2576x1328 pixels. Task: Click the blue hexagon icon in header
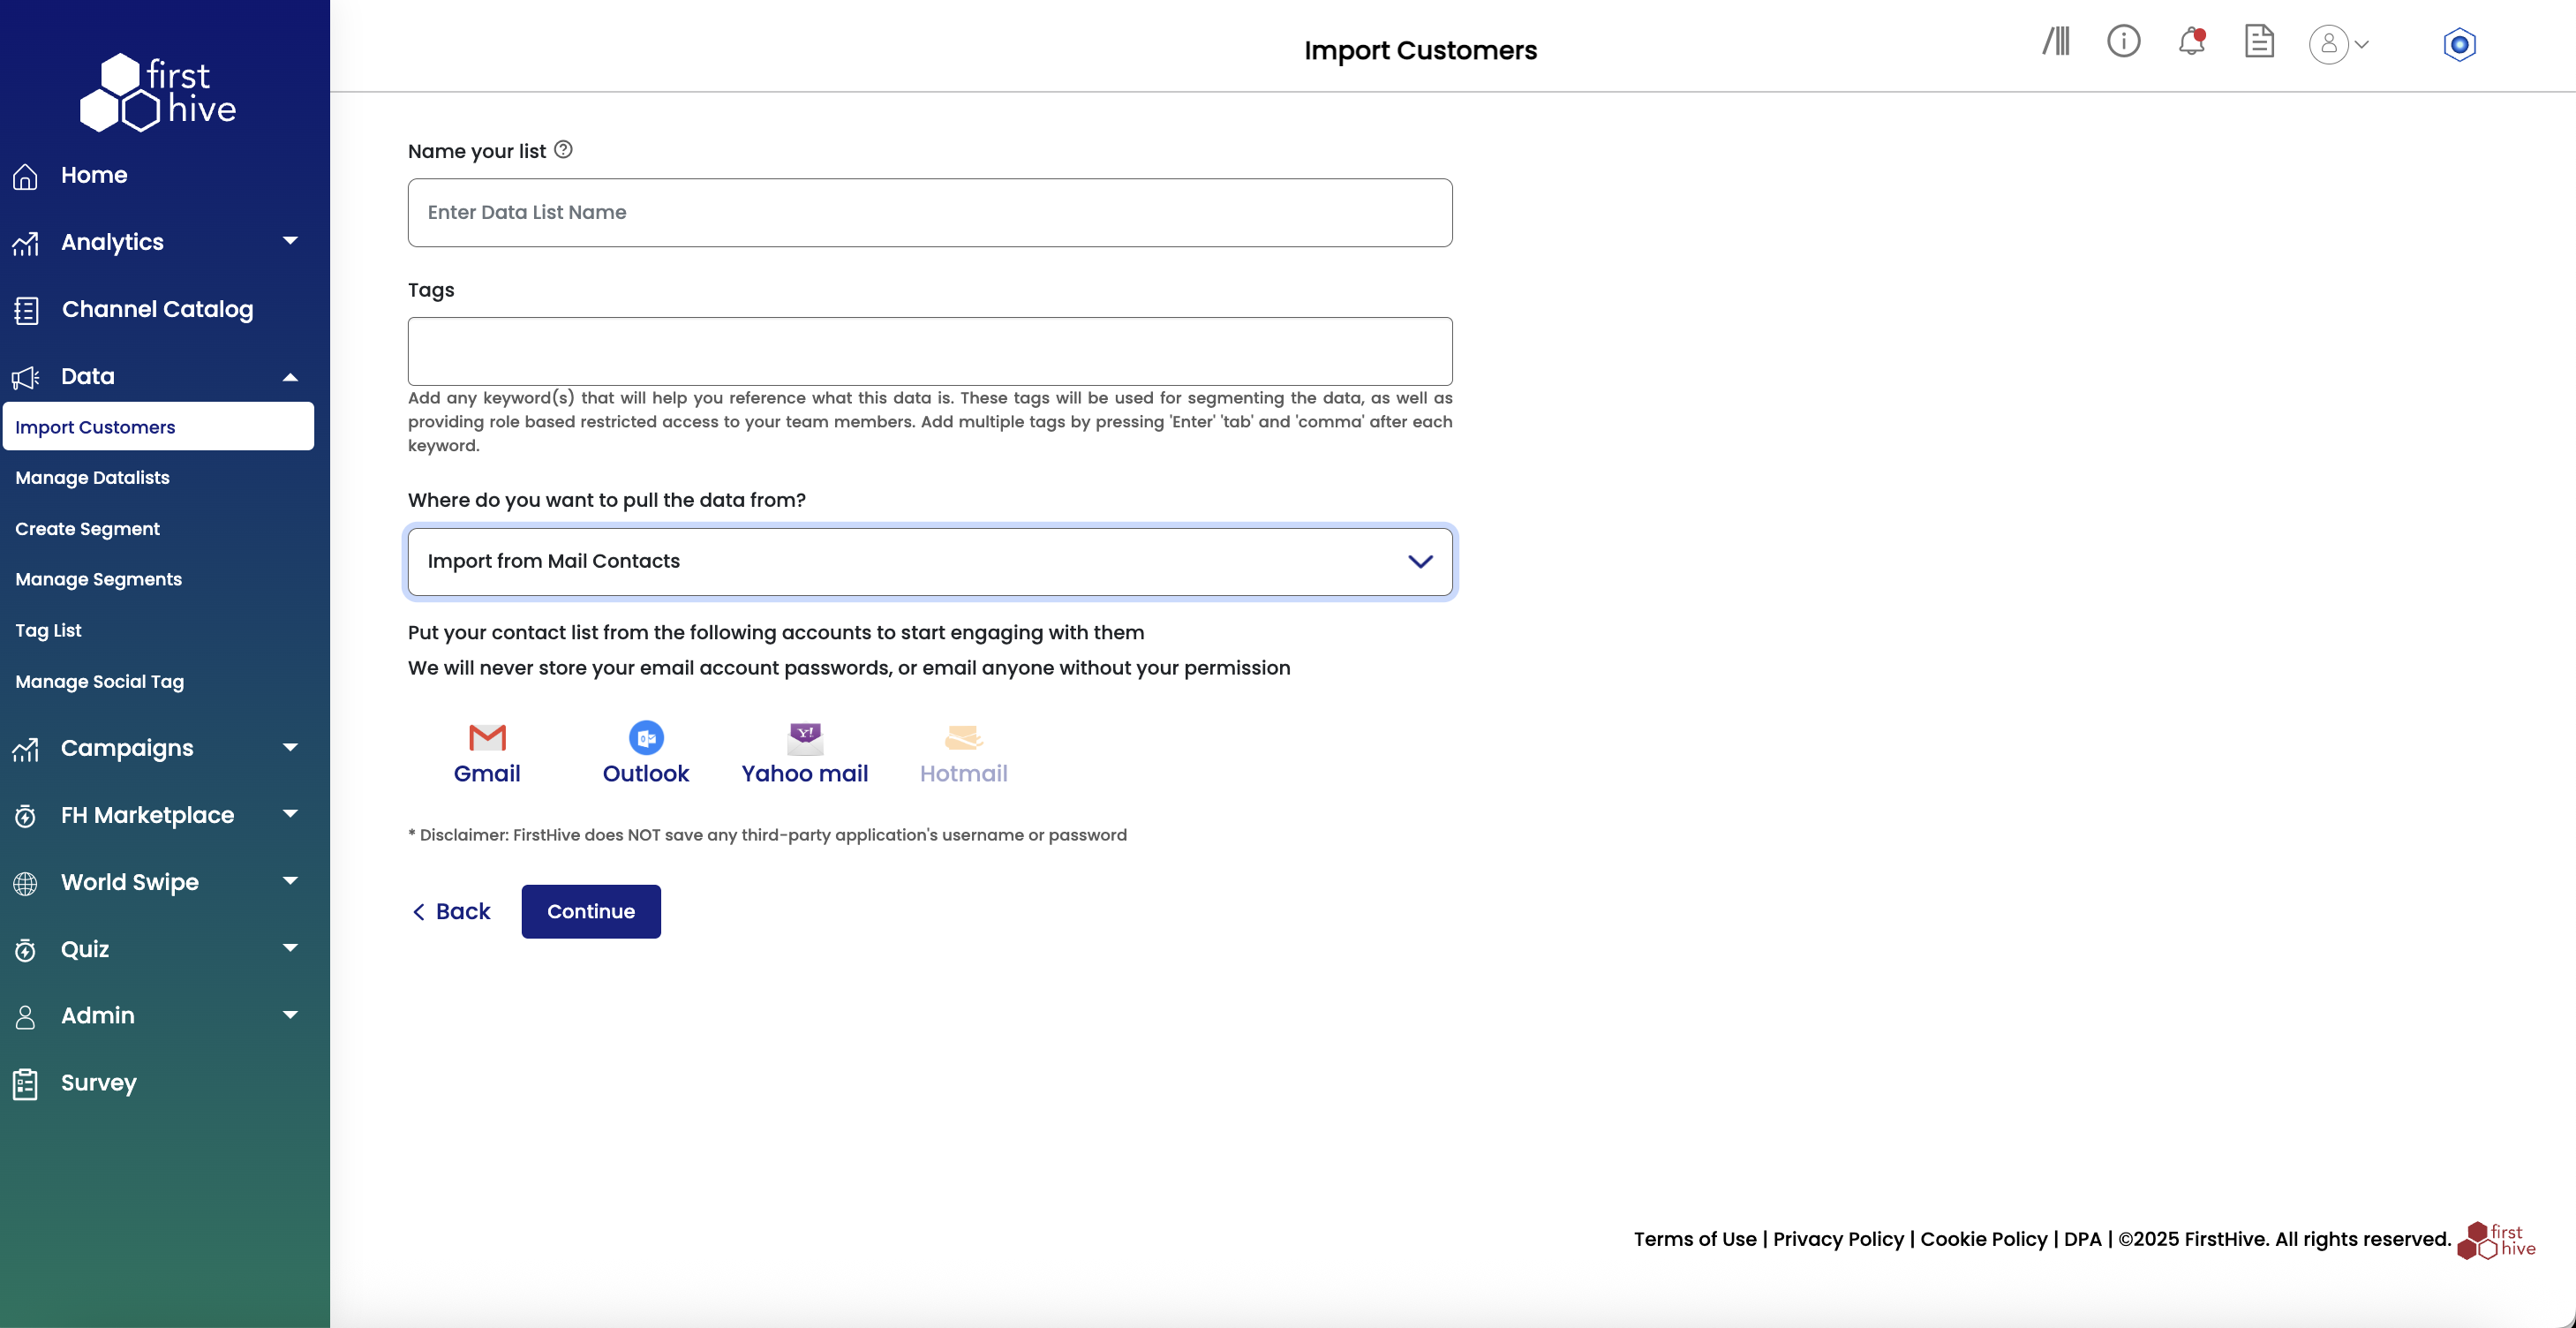tap(2460, 44)
